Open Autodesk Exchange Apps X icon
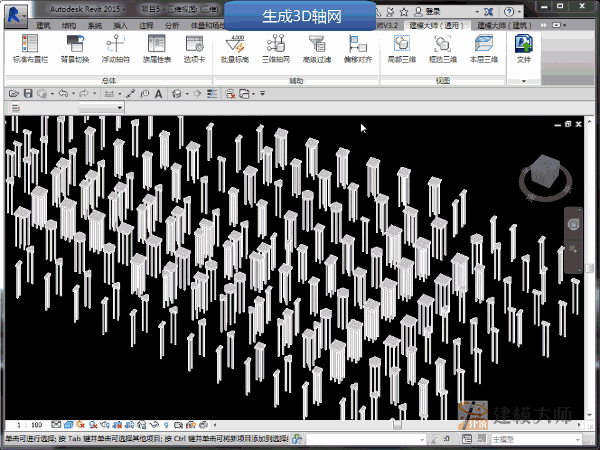 tap(488, 12)
